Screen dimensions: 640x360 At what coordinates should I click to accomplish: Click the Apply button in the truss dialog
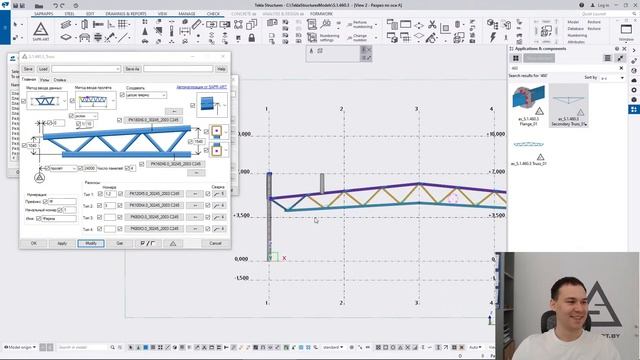pyautogui.click(x=62, y=244)
